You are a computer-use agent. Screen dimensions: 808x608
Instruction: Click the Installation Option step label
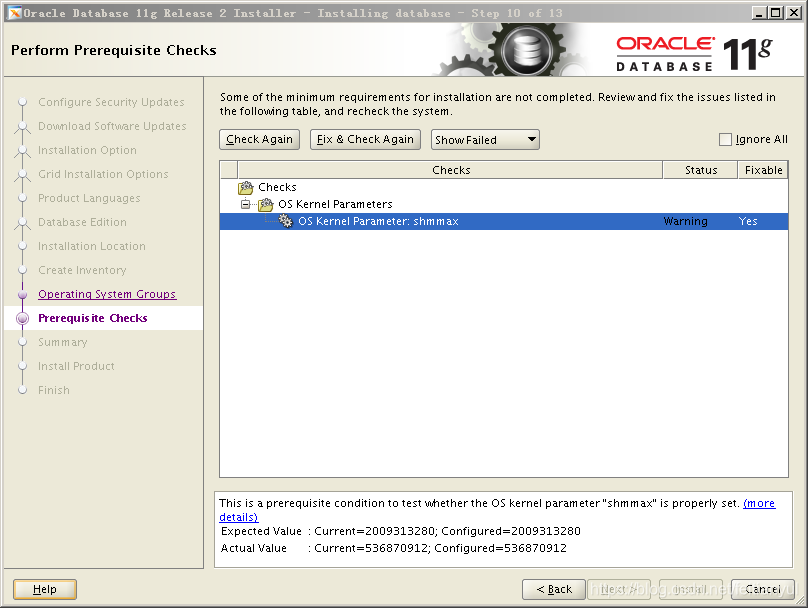(x=88, y=150)
